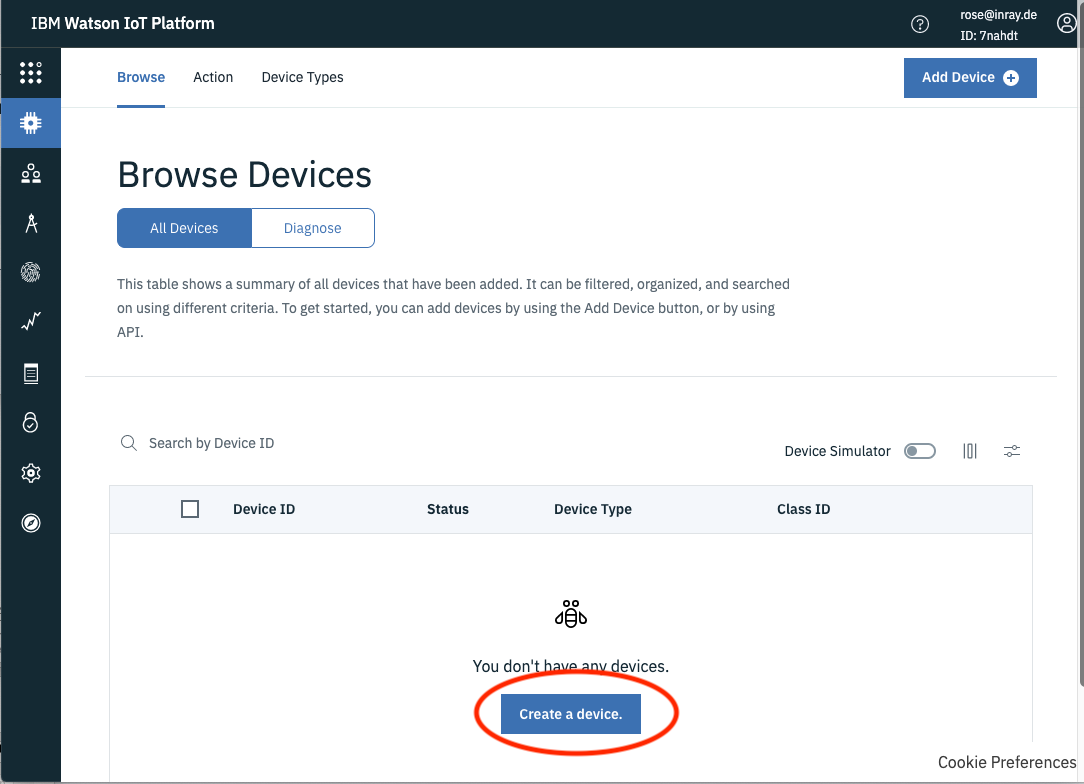Switch to the Action tab
Viewport: 1084px width, 784px height.
click(x=213, y=77)
